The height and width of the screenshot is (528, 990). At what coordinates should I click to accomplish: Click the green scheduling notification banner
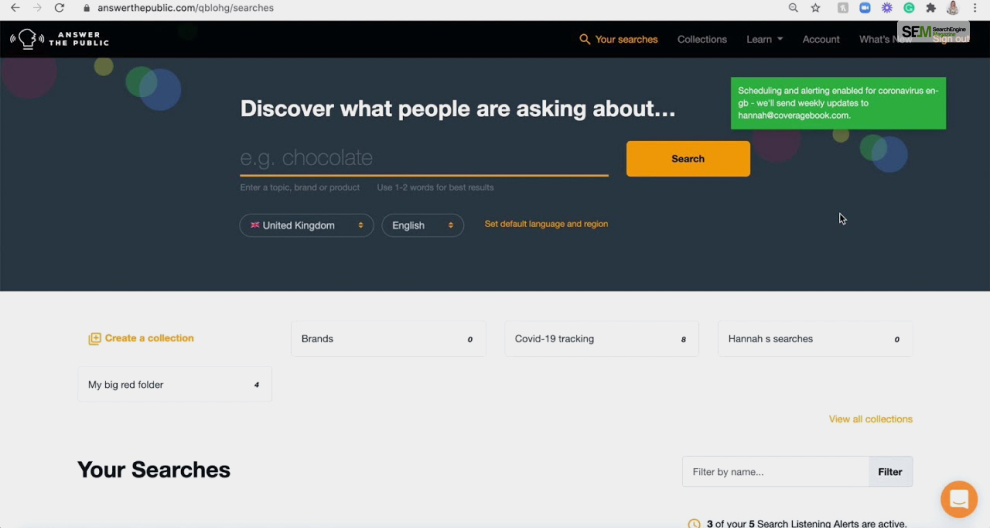pos(838,103)
